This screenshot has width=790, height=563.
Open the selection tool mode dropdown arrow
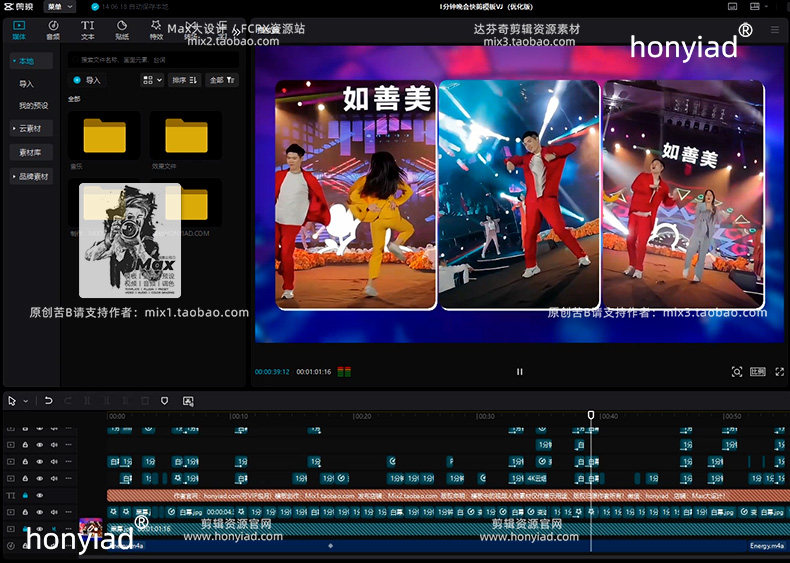point(26,401)
